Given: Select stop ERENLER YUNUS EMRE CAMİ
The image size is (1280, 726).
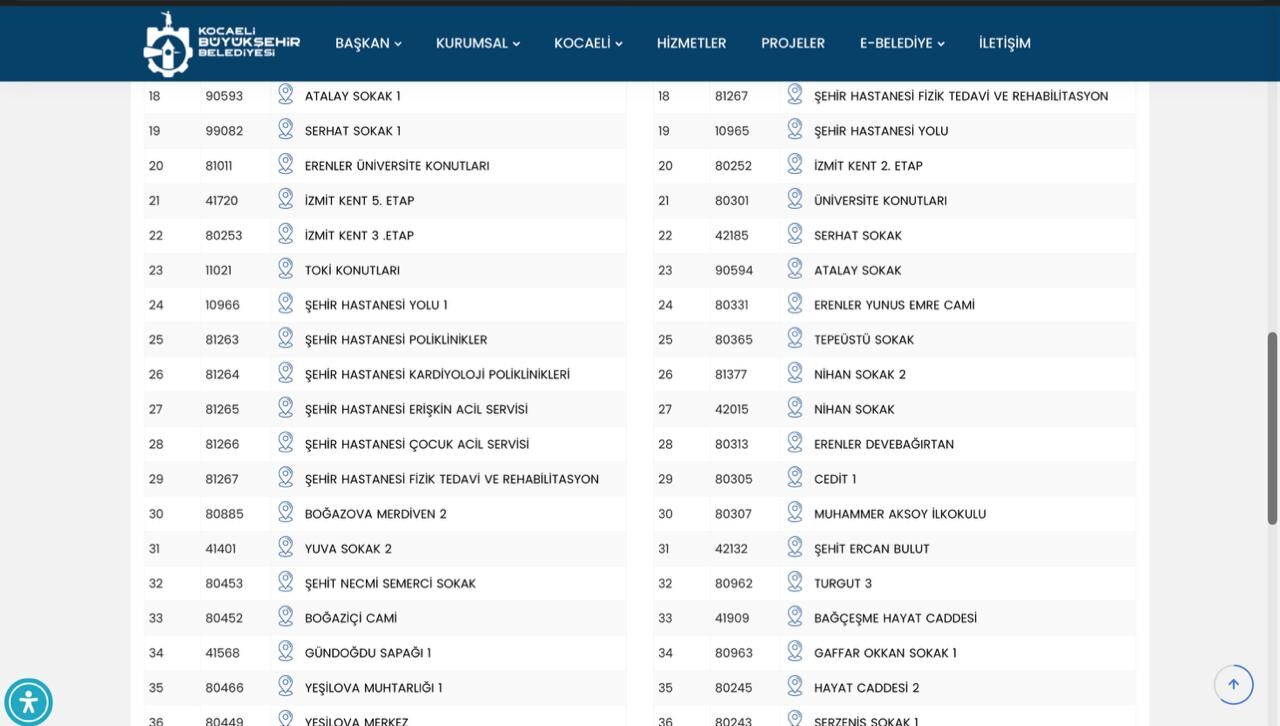Looking at the screenshot, I should 894,305.
